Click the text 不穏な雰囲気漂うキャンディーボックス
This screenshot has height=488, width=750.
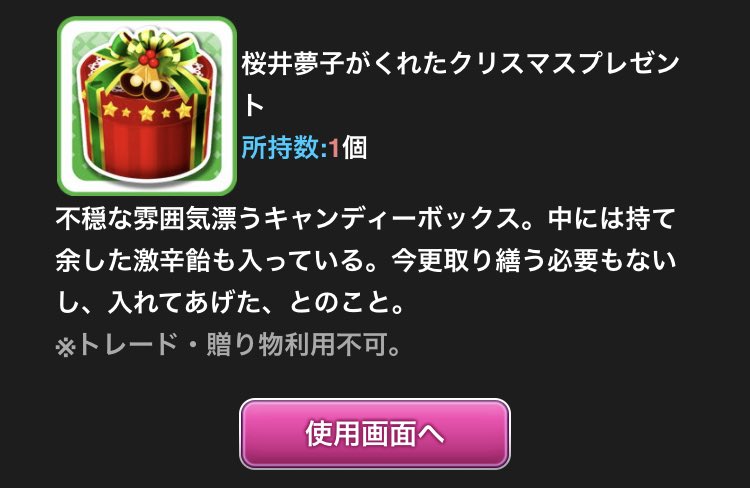coord(288,218)
